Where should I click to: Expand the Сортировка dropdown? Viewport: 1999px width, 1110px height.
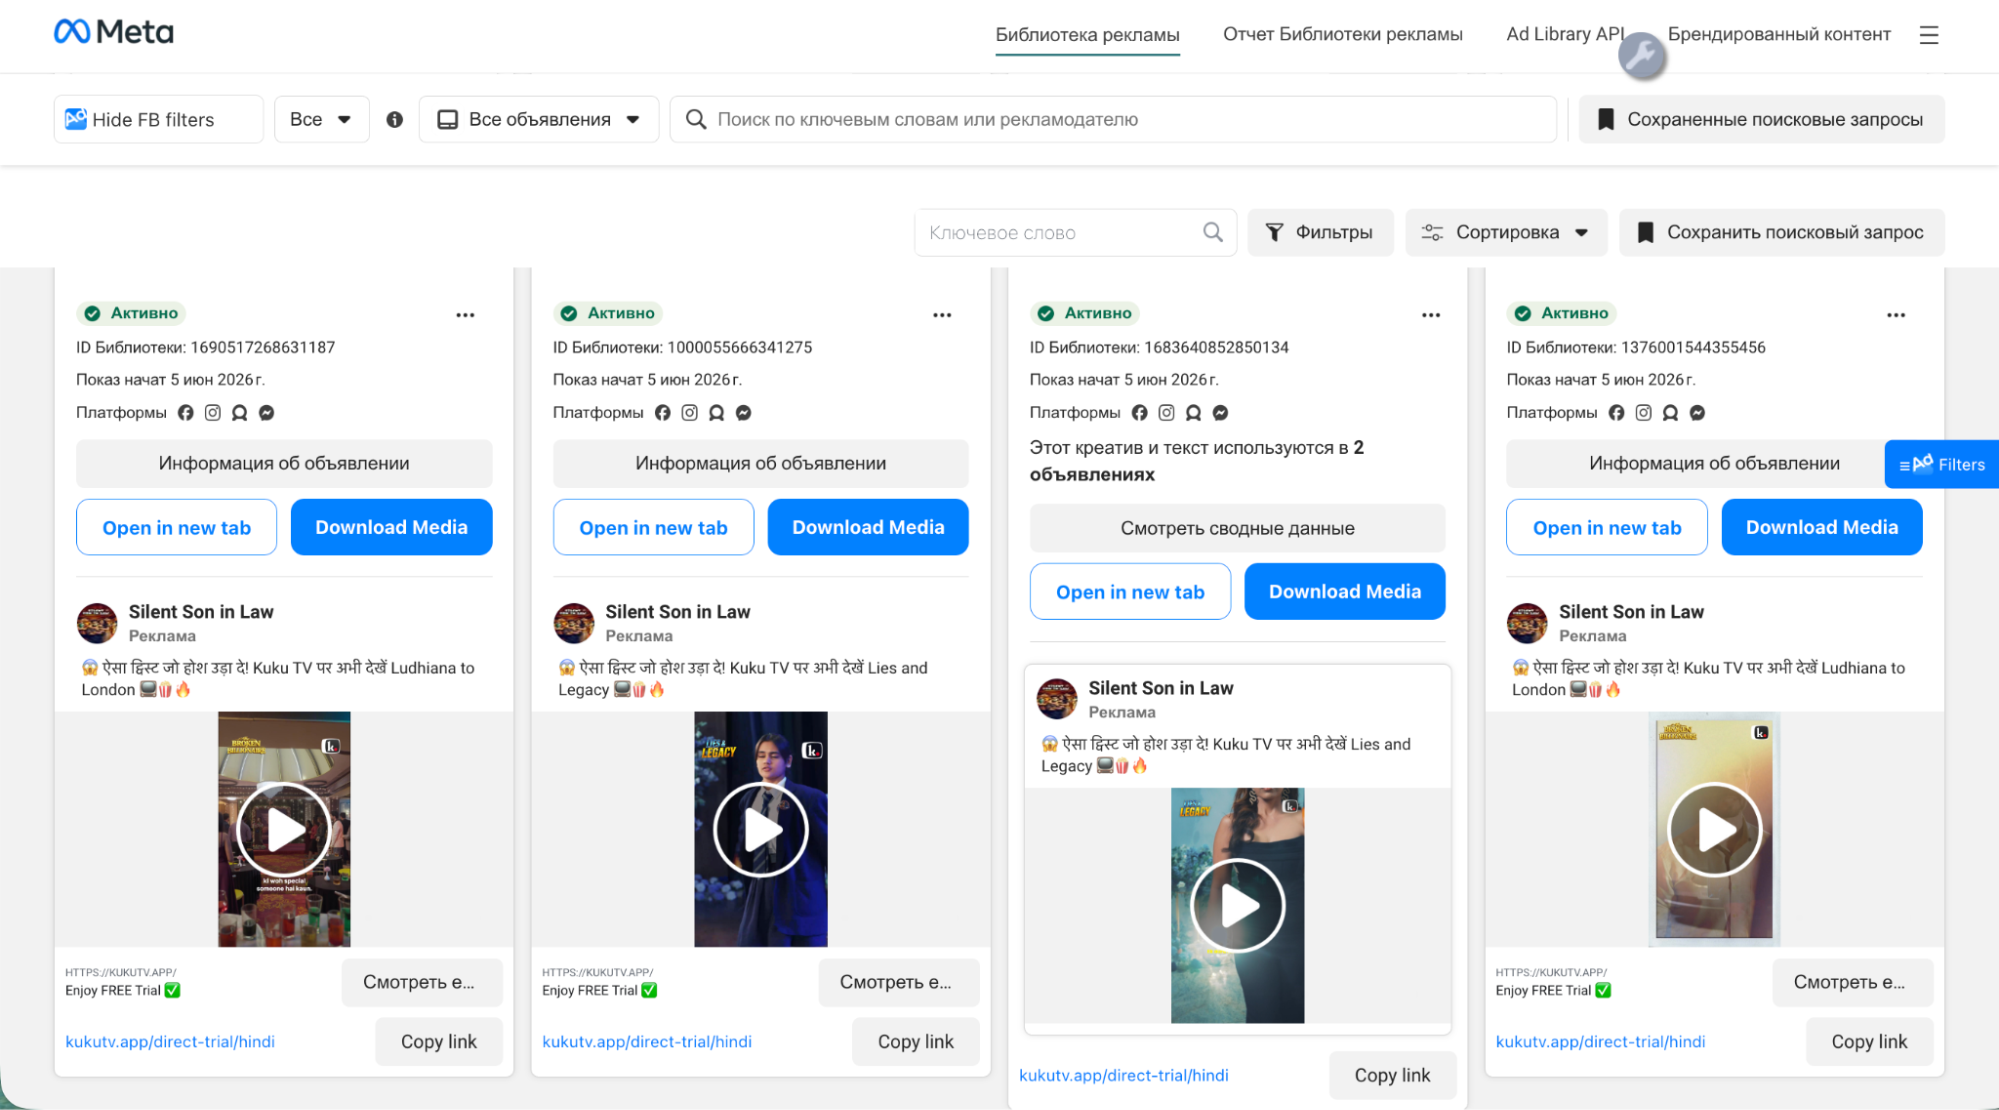[1506, 233]
